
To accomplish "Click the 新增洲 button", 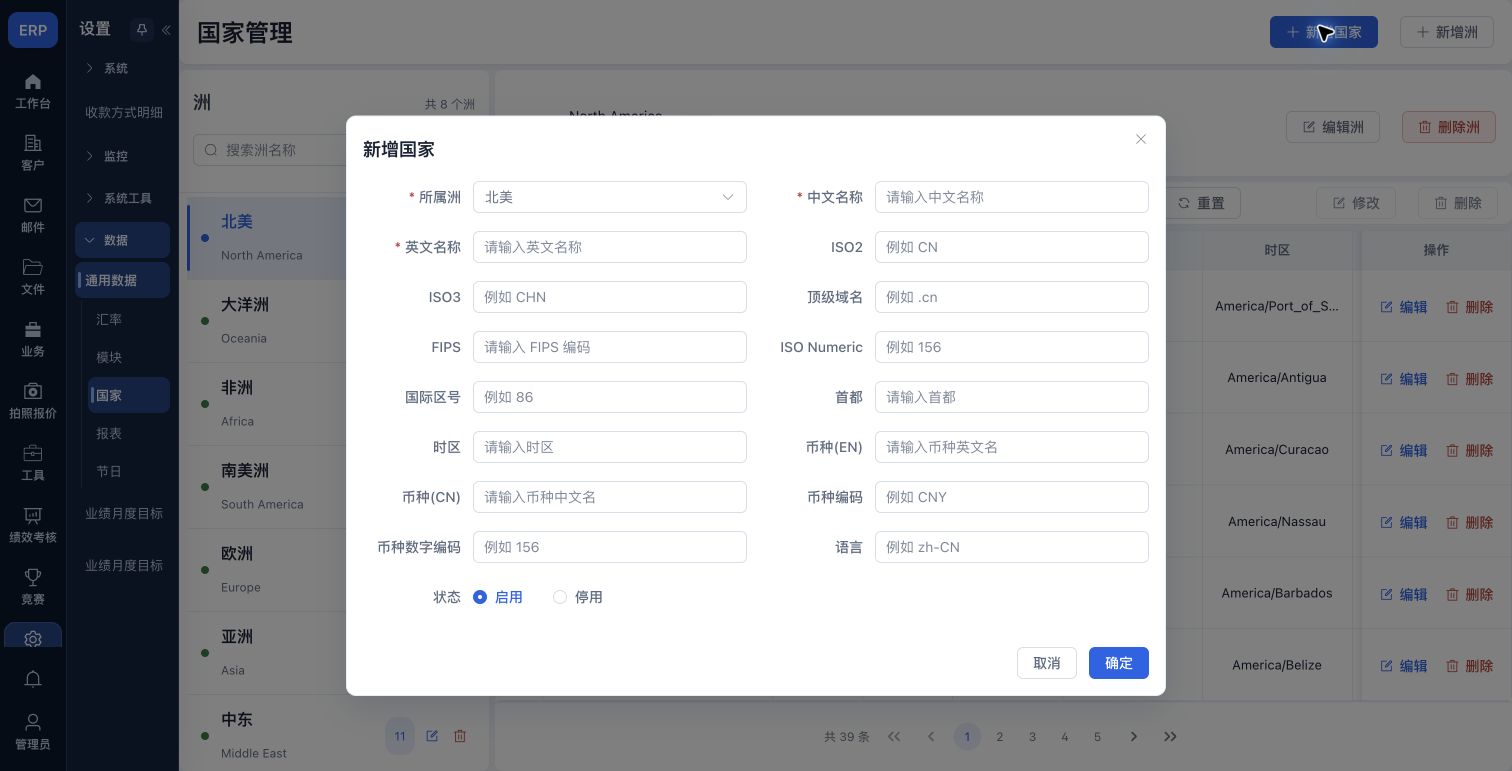I will click(1446, 32).
